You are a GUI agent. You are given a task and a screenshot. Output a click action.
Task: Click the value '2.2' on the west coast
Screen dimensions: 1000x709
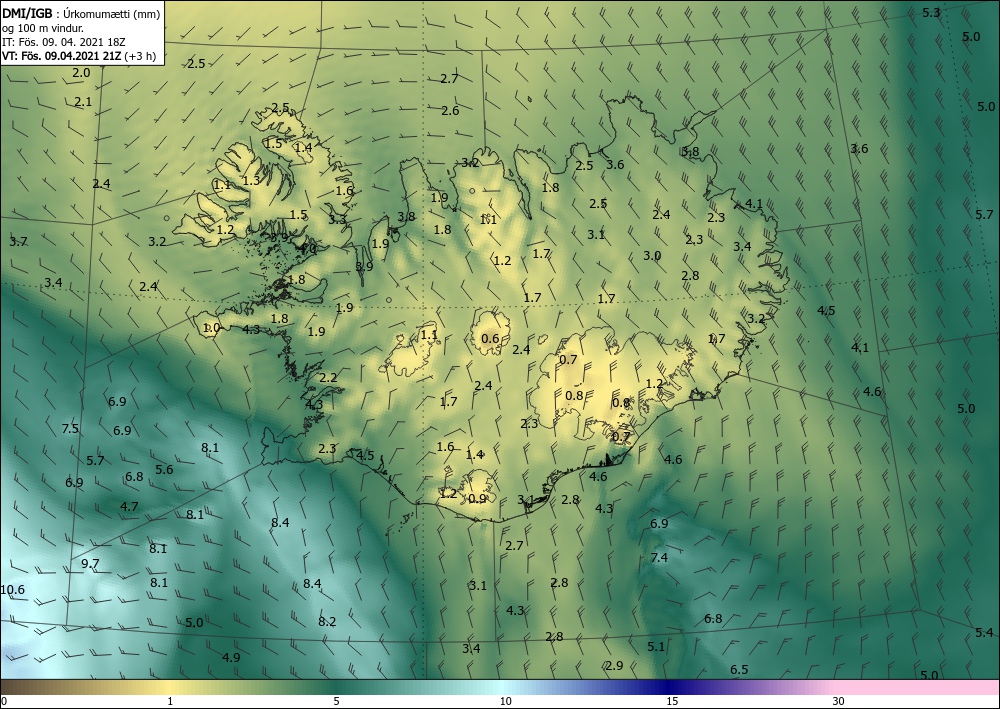pyautogui.click(x=328, y=378)
